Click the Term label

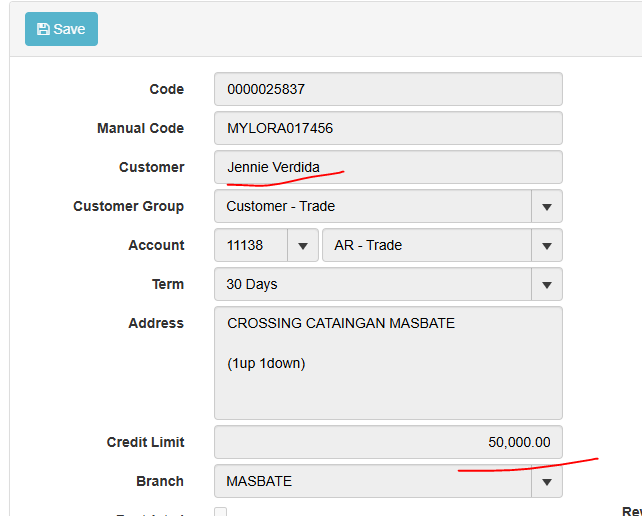pyautogui.click(x=167, y=284)
